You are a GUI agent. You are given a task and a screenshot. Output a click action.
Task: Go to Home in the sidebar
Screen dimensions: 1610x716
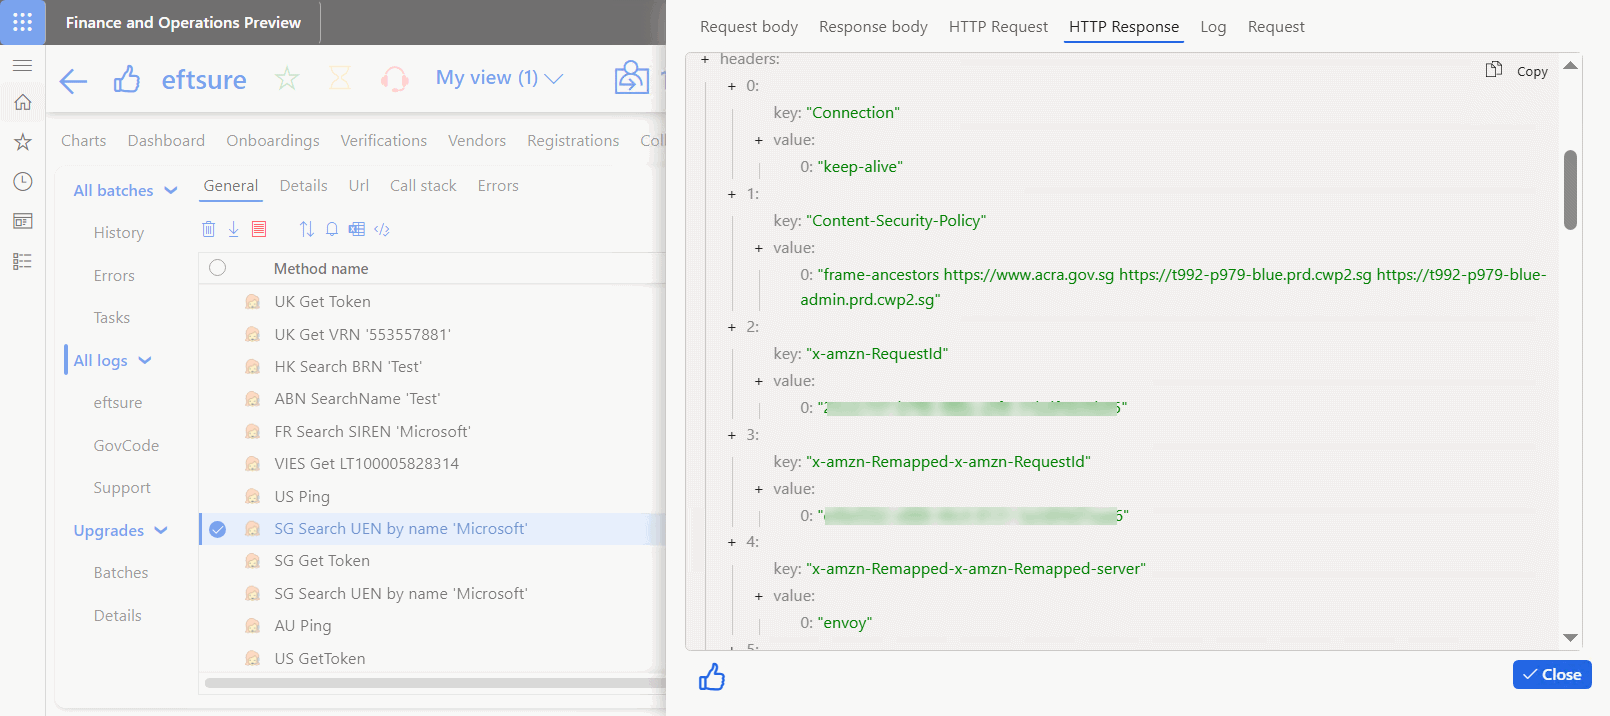tap(22, 102)
